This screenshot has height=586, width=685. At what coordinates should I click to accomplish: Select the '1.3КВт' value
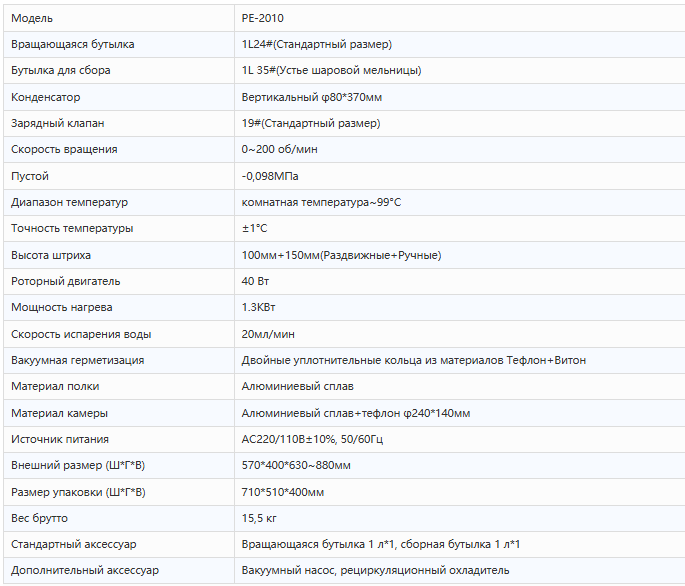point(259,308)
